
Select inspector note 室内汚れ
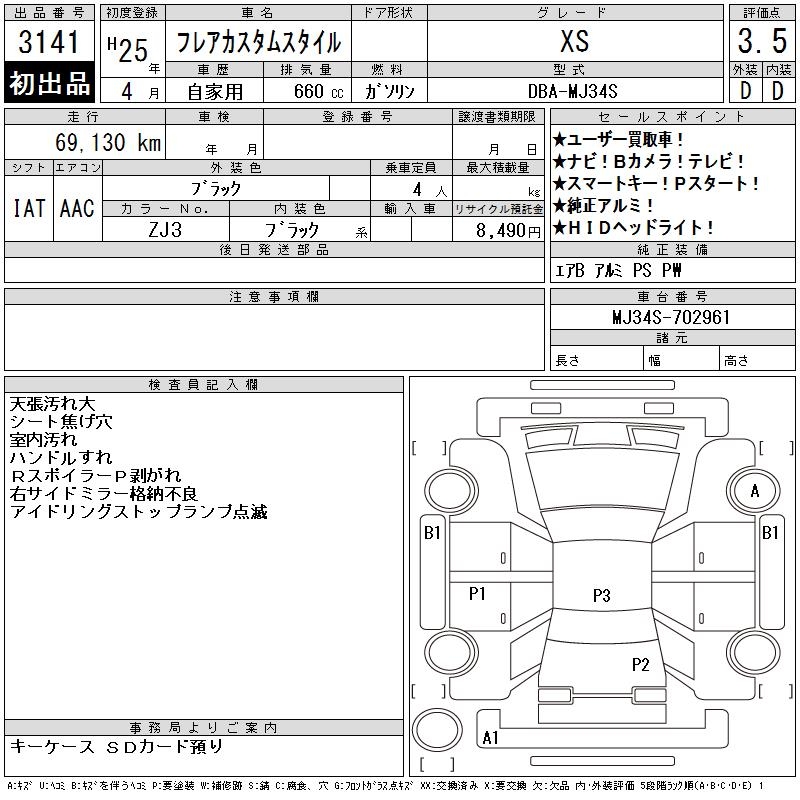point(43,440)
